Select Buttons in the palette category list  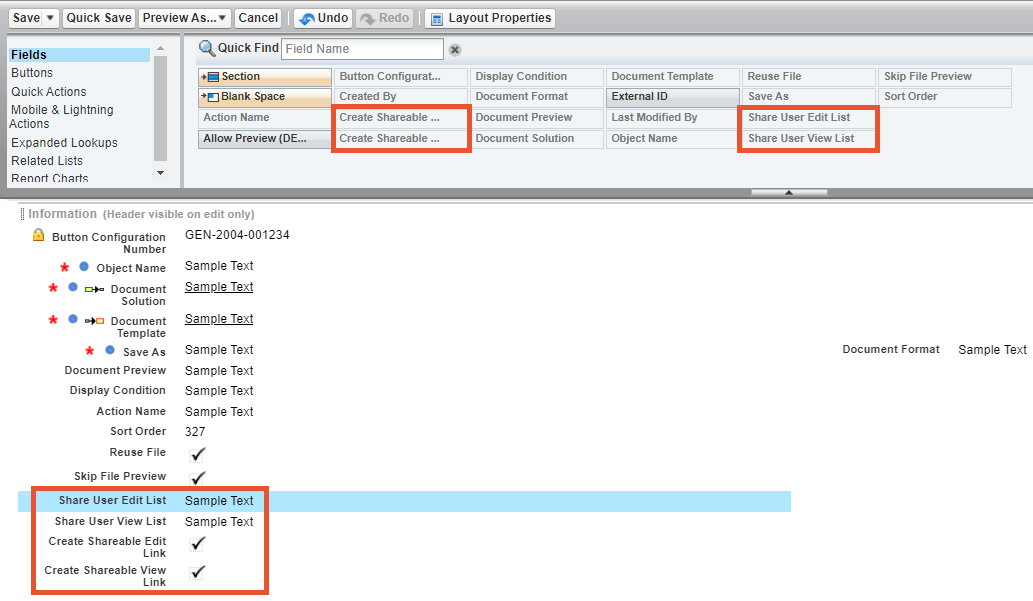point(32,73)
